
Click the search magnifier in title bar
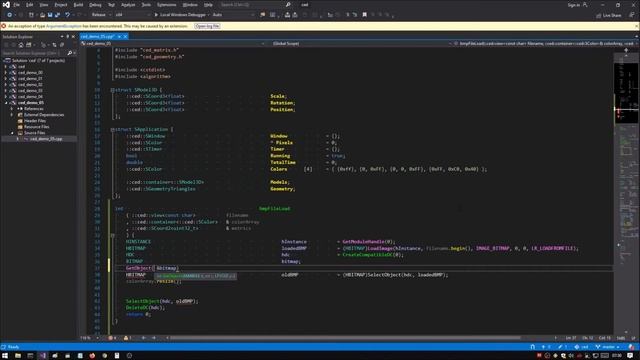pyautogui.click(x=288, y=4)
